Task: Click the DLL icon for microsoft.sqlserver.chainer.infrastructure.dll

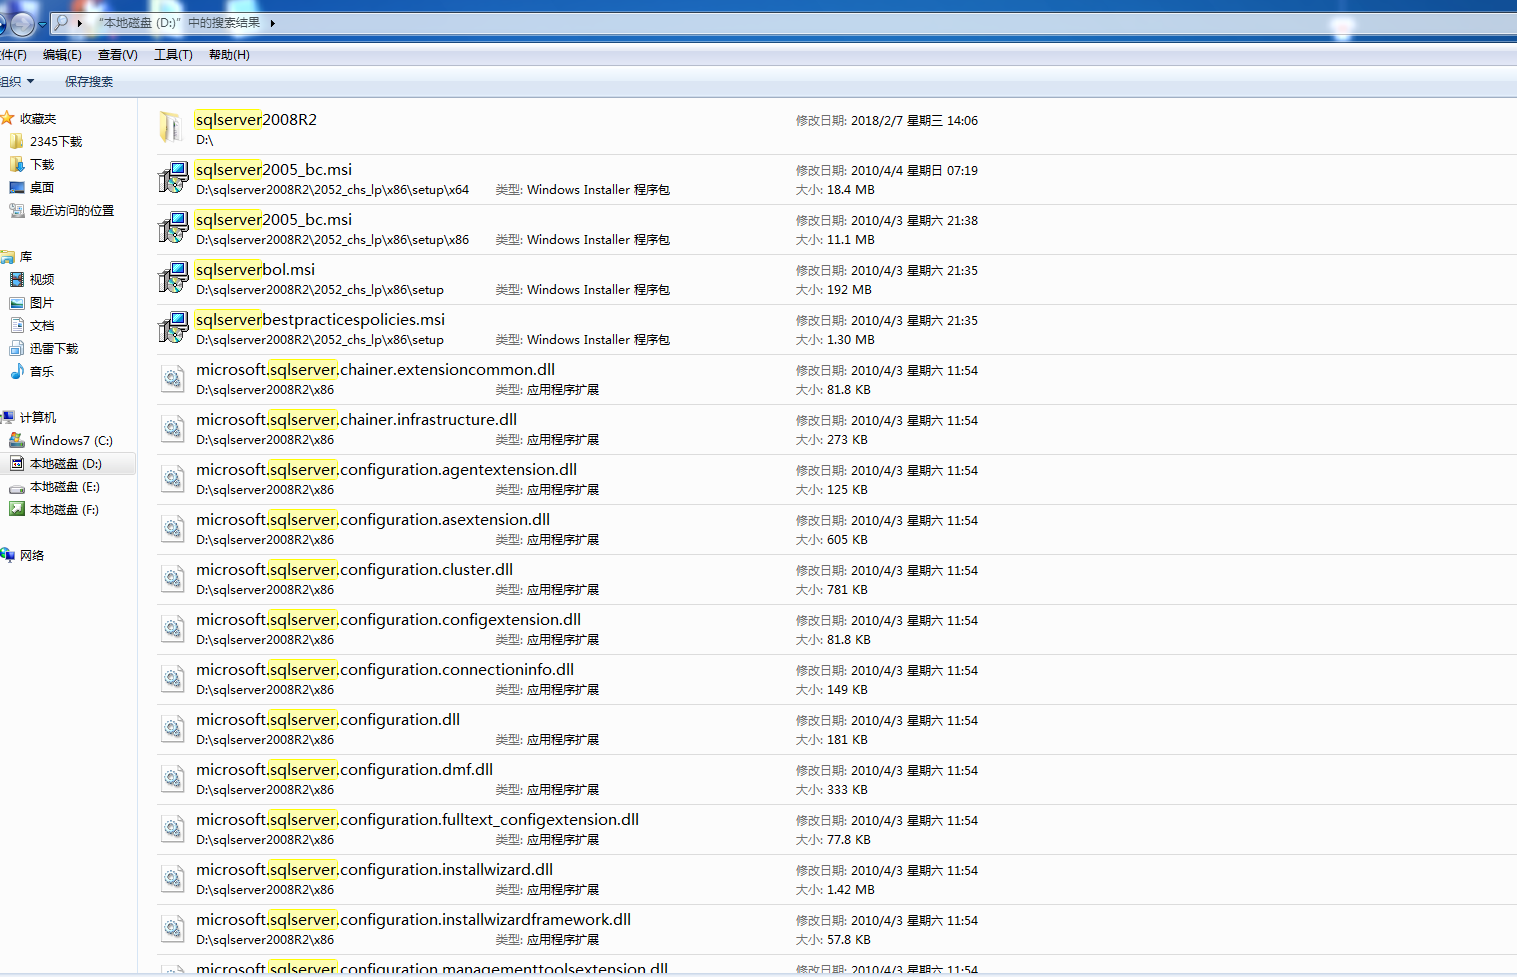Action: (x=173, y=429)
